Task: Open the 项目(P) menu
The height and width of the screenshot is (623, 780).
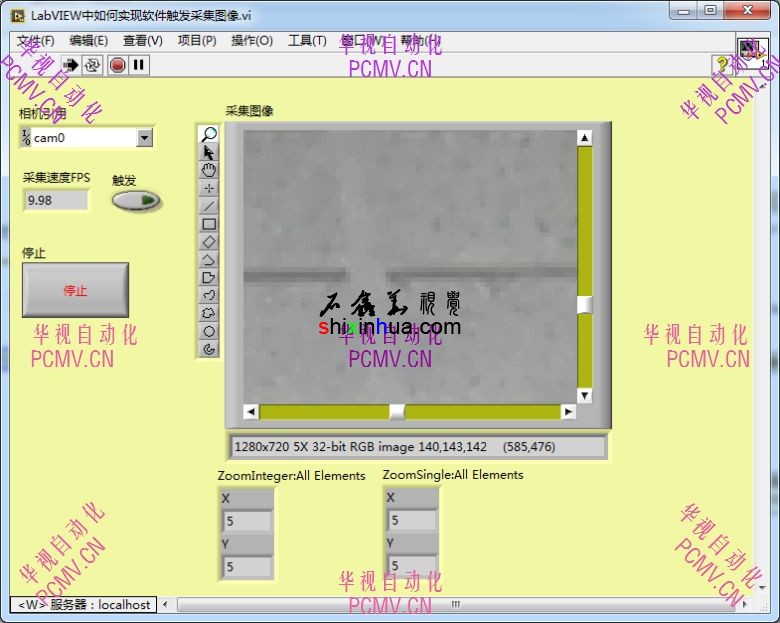Action: click(x=197, y=41)
